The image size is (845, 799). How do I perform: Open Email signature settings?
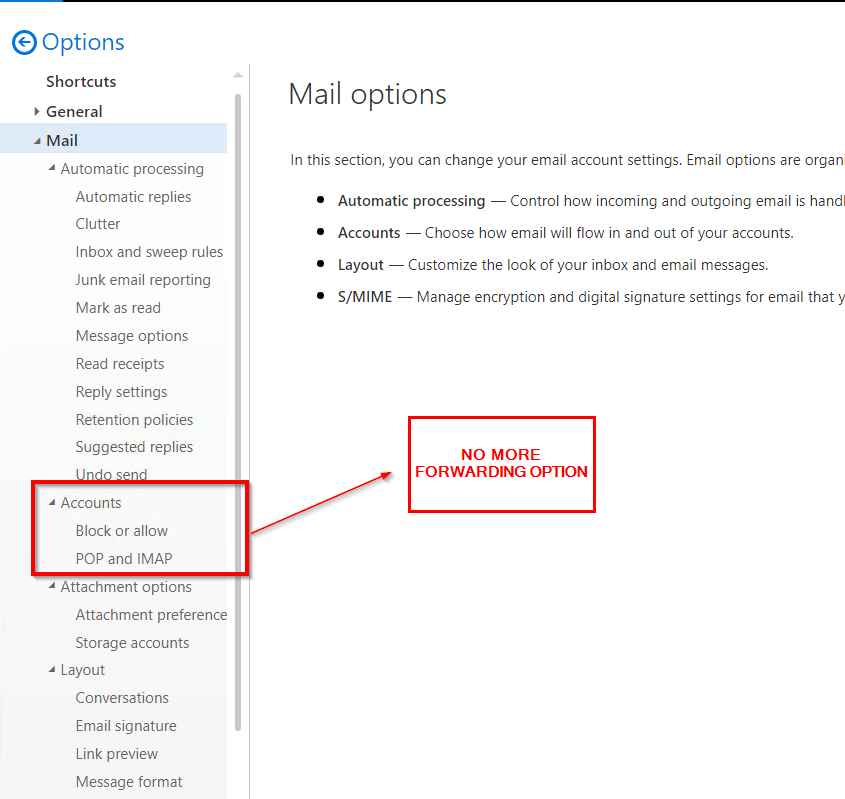126,726
